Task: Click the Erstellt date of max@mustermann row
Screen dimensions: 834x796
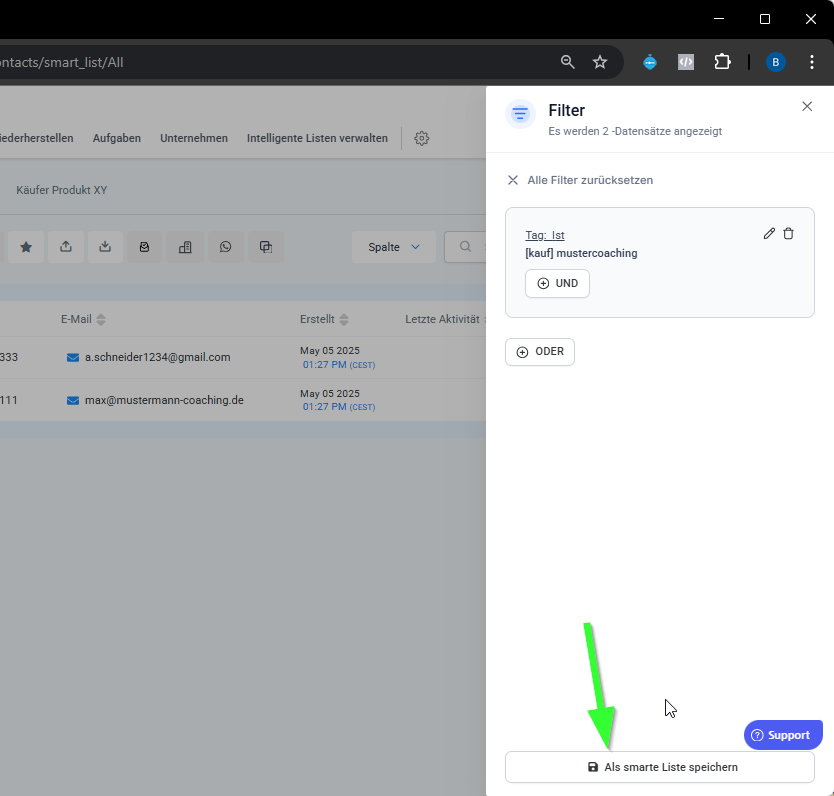Action: point(337,400)
